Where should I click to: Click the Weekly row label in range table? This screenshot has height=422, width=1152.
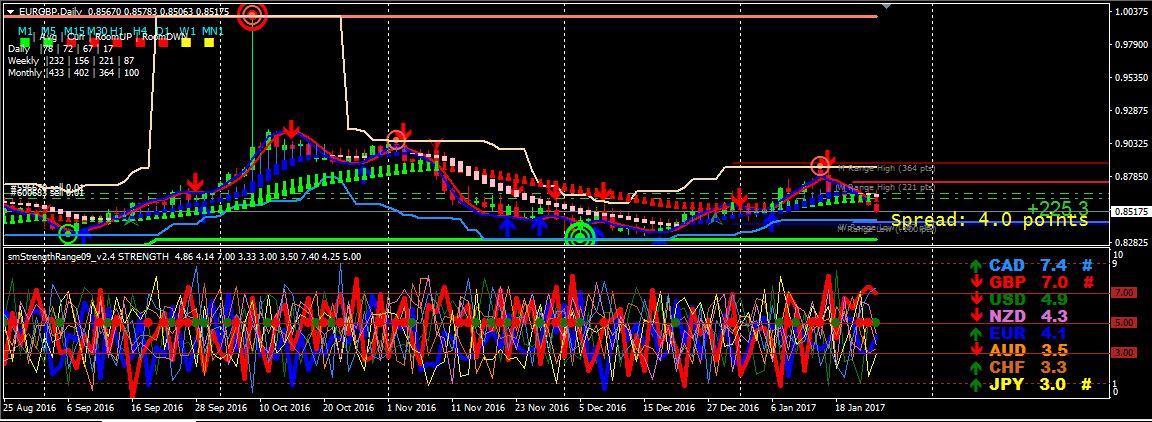23,61
